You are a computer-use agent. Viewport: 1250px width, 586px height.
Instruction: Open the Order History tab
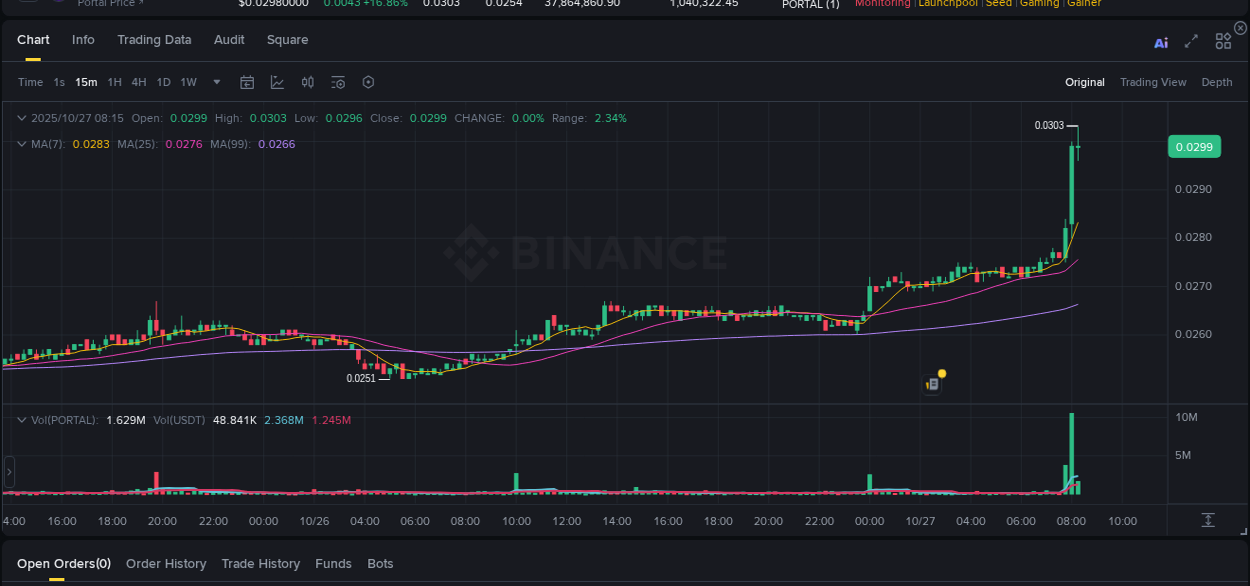166,563
